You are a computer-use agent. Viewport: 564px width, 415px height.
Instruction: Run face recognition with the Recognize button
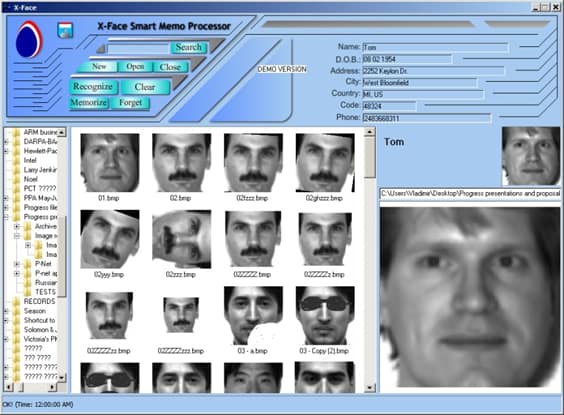(93, 87)
